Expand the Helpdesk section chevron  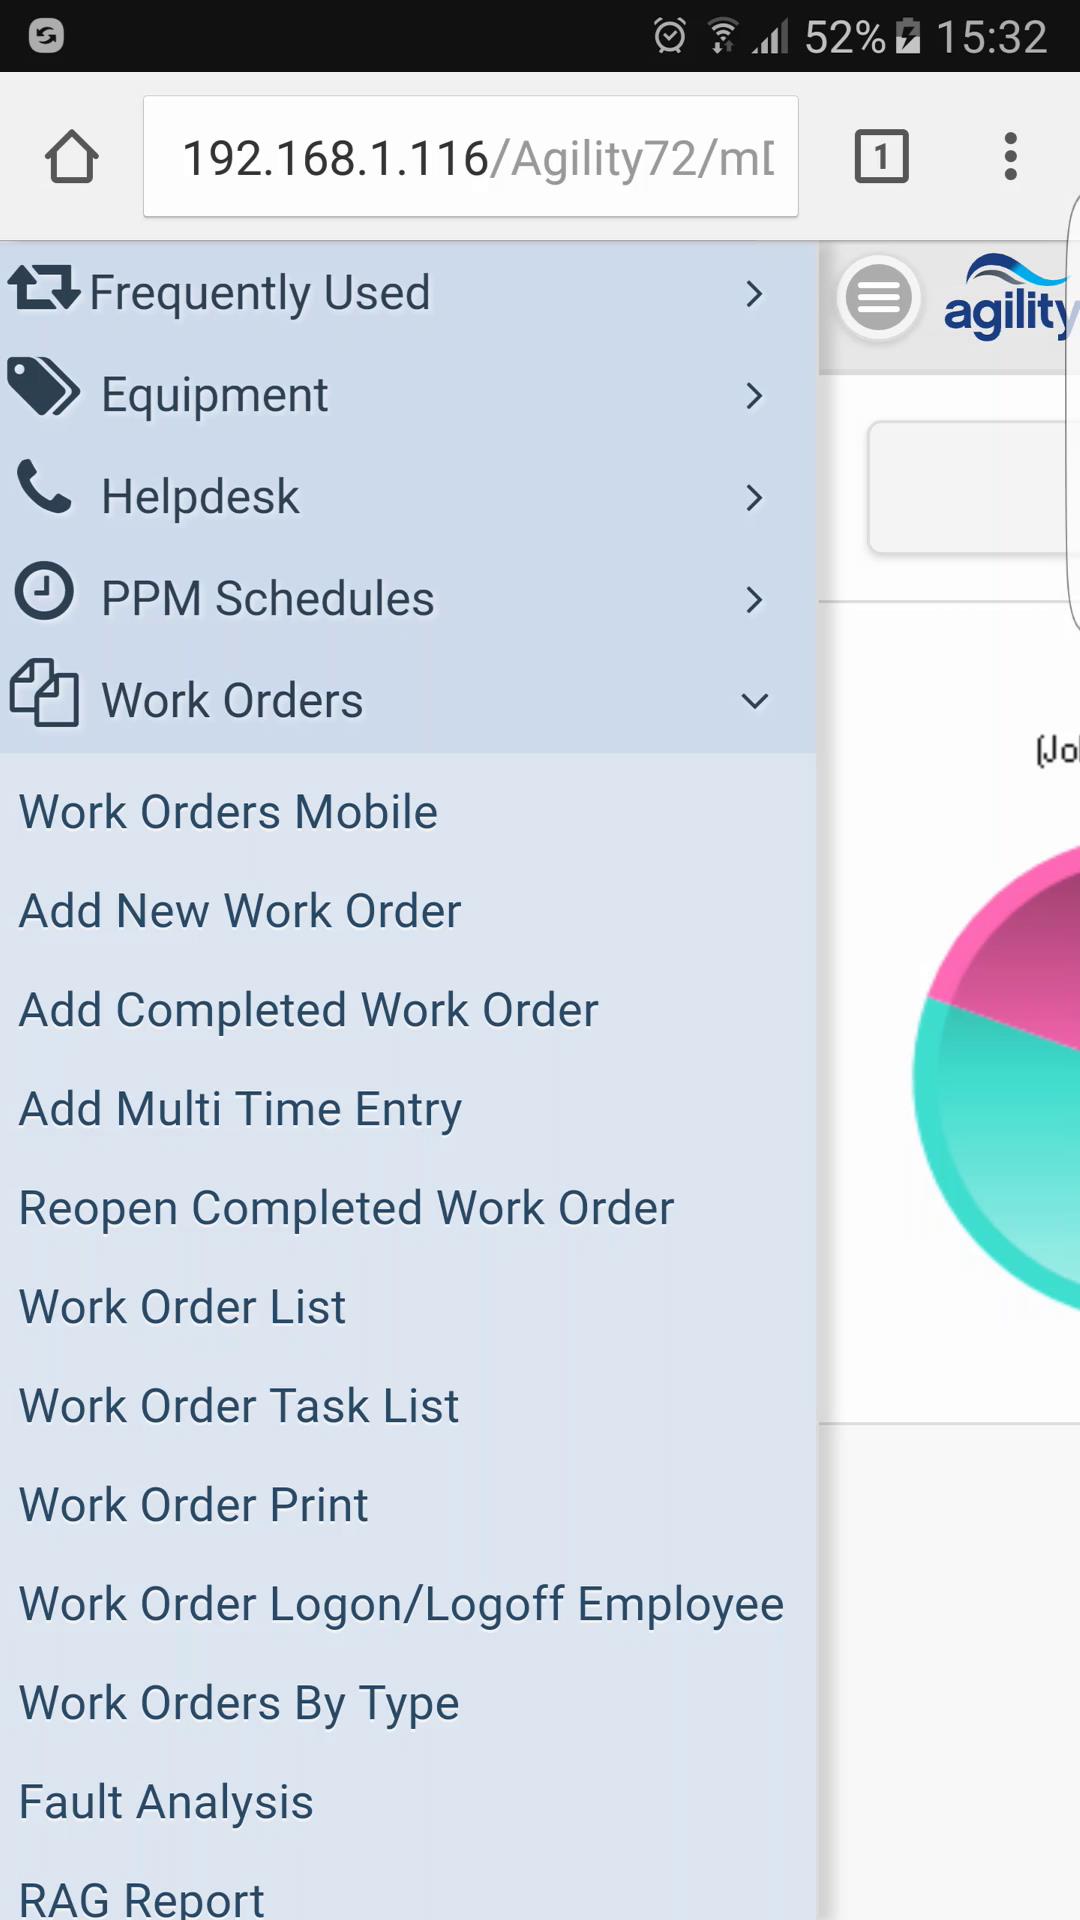pos(754,498)
